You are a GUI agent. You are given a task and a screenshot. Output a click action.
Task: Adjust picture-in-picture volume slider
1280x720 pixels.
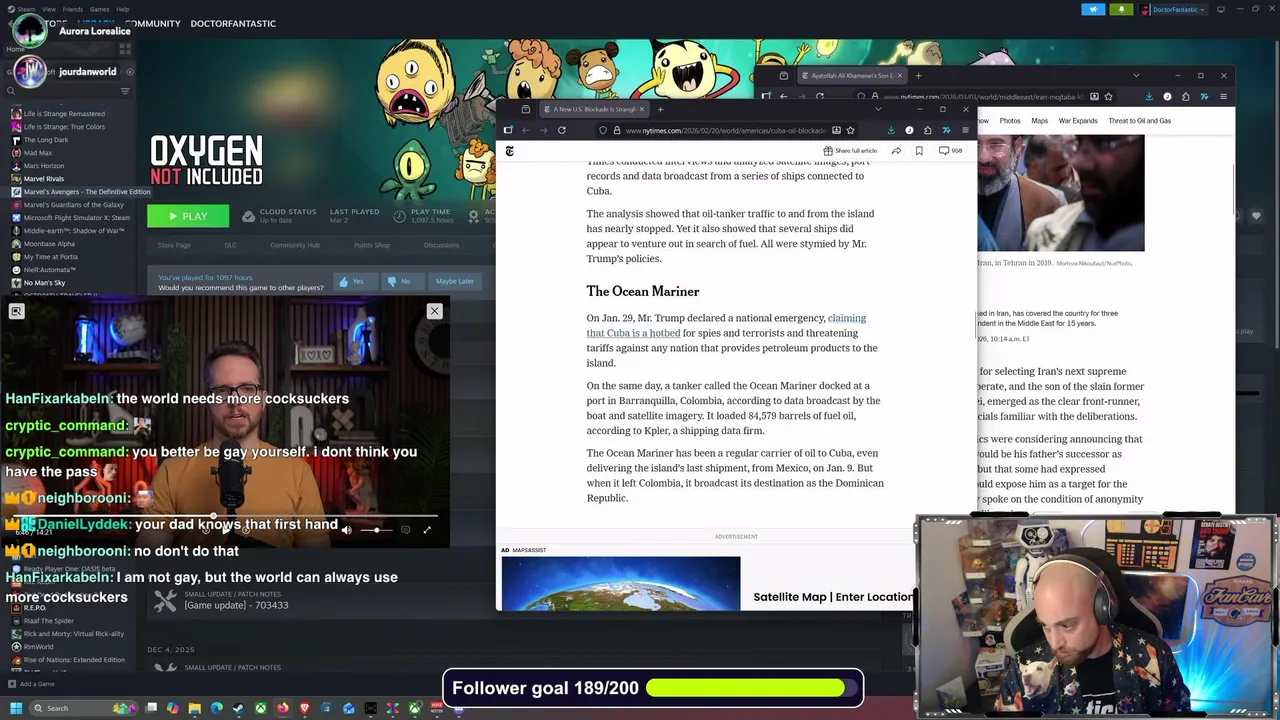(x=377, y=530)
